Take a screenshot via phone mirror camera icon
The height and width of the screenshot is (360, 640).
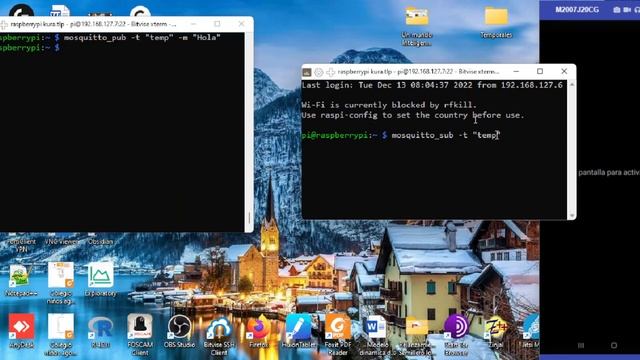tap(616, 9)
